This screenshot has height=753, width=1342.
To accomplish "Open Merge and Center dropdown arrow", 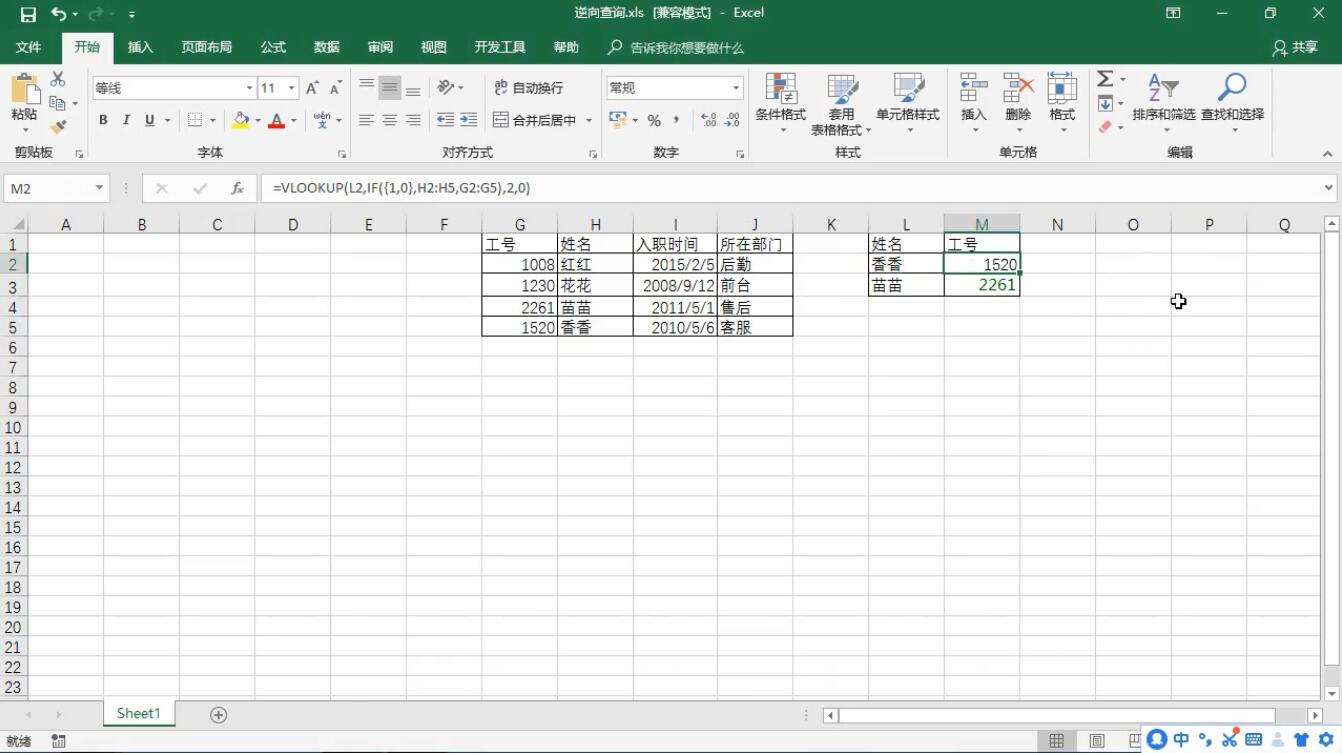I will coord(589,120).
